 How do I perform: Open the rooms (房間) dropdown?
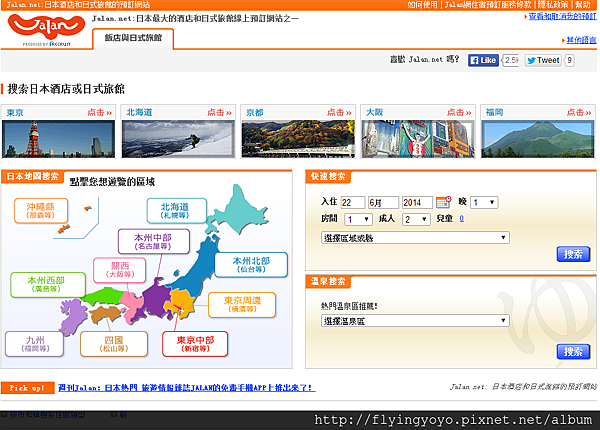(x=358, y=219)
